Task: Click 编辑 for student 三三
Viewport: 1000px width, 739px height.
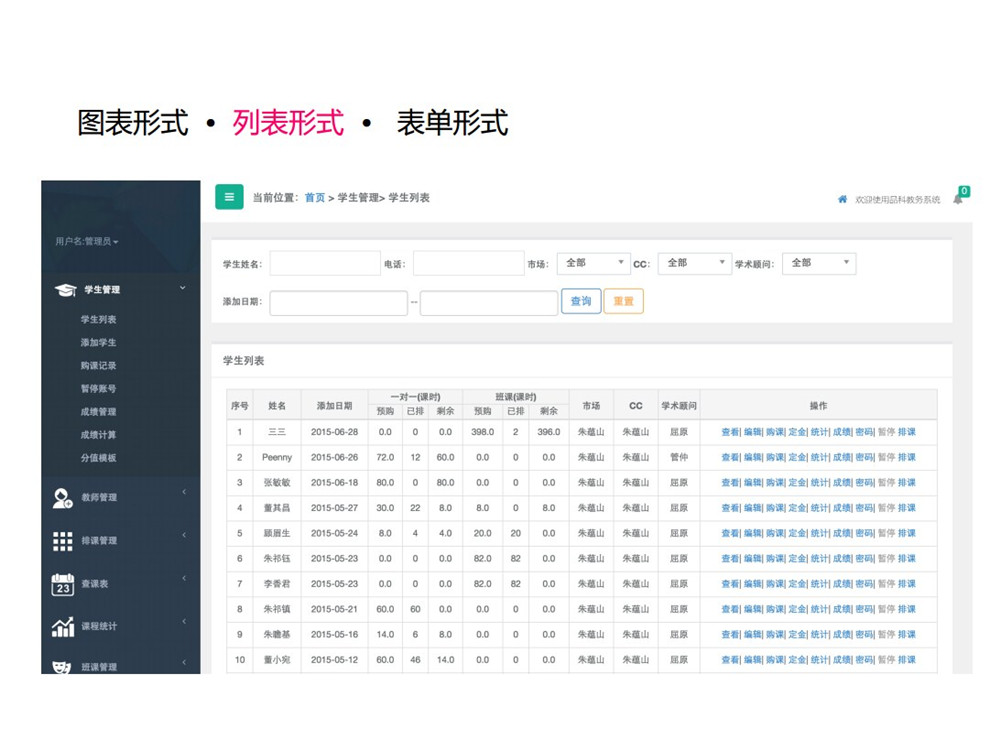Action: click(x=751, y=432)
